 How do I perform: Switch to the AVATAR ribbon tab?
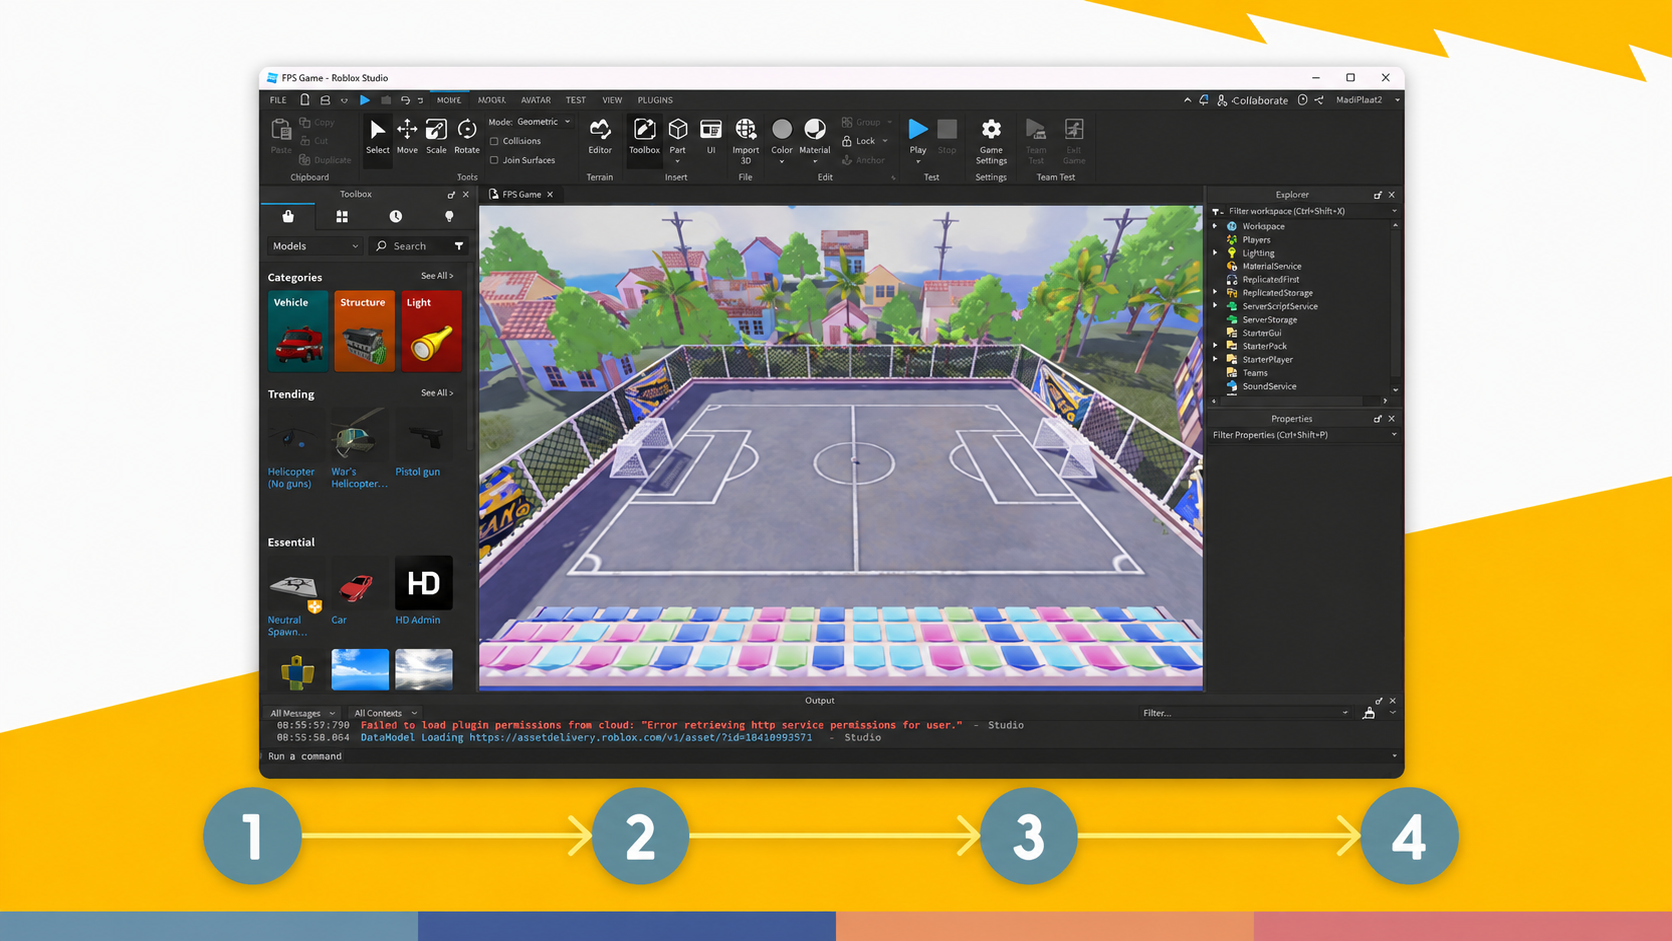click(535, 100)
